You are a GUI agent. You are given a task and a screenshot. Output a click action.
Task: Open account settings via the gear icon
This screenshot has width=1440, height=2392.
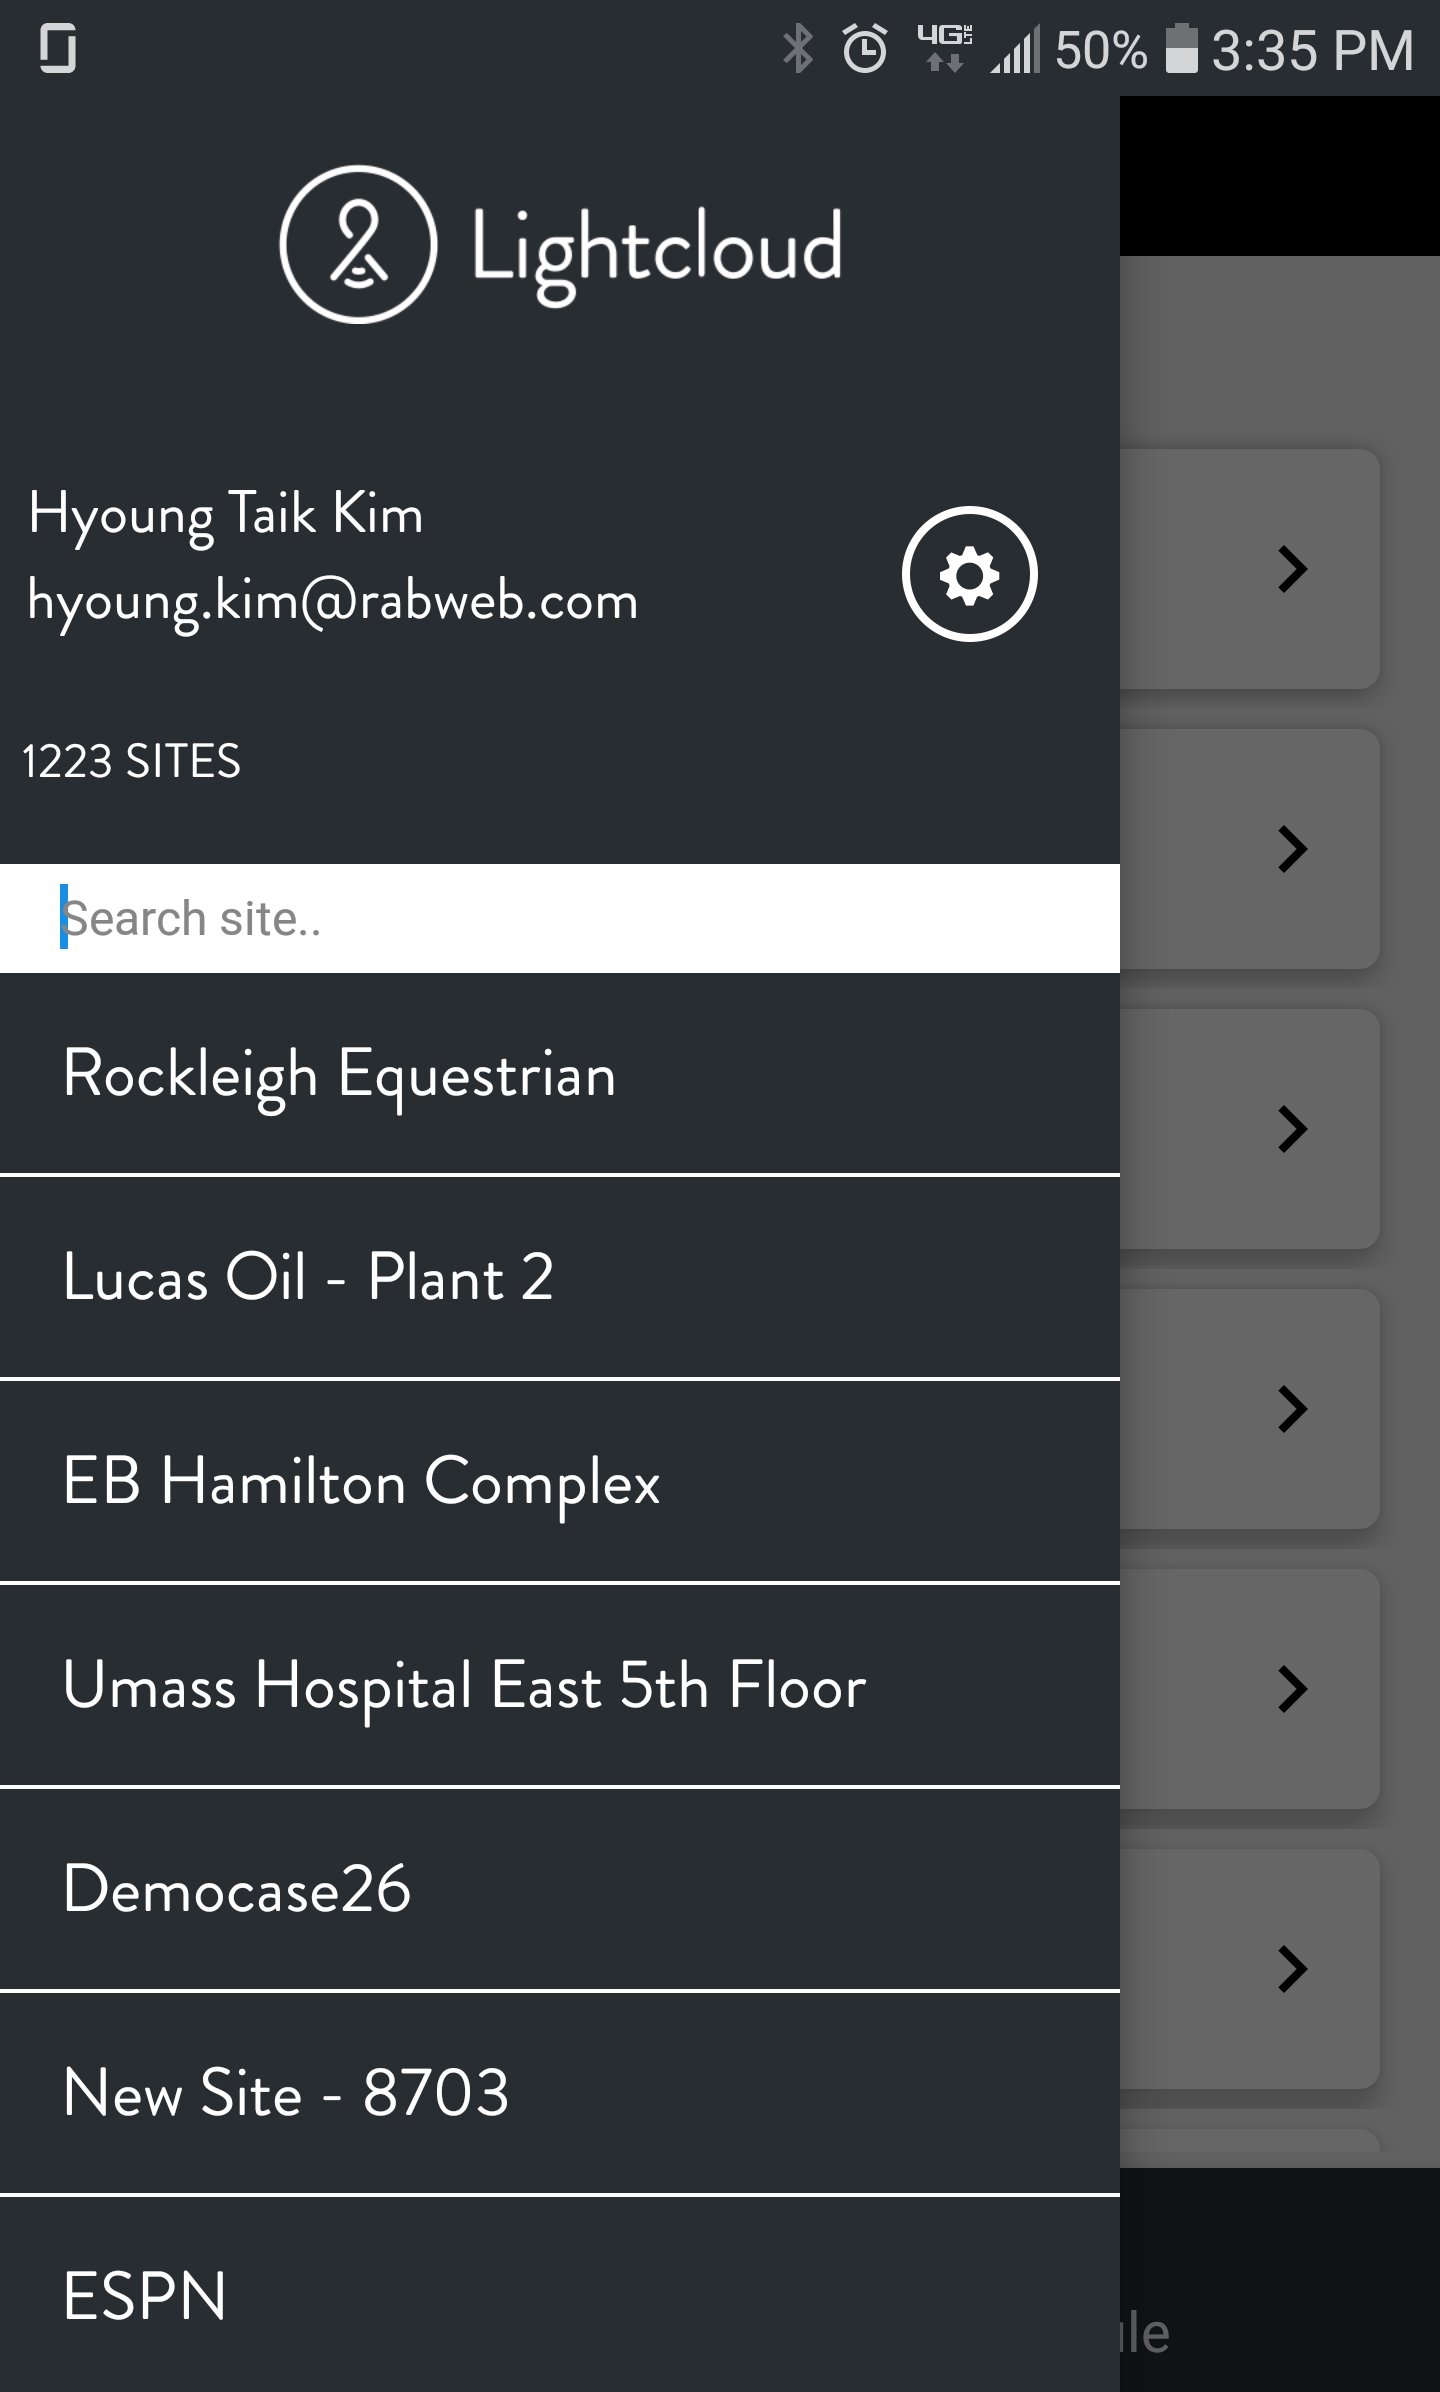(x=968, y=574)
